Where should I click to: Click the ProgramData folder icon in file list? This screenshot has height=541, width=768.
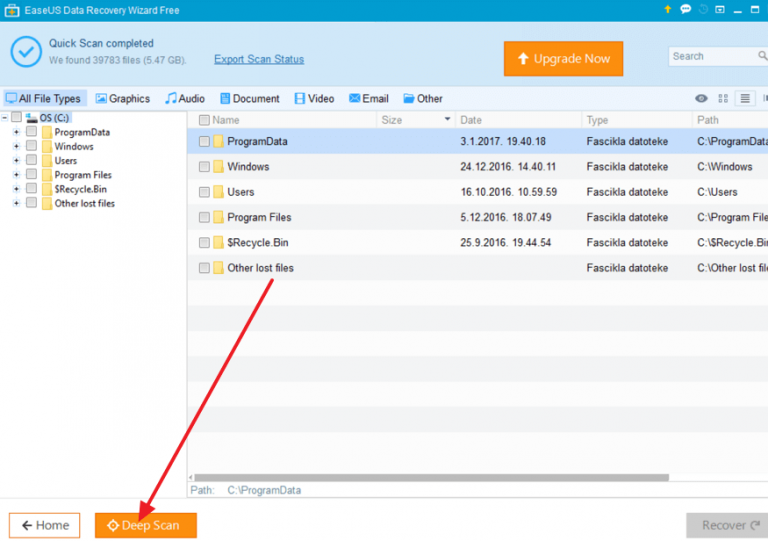pos(218,141)
